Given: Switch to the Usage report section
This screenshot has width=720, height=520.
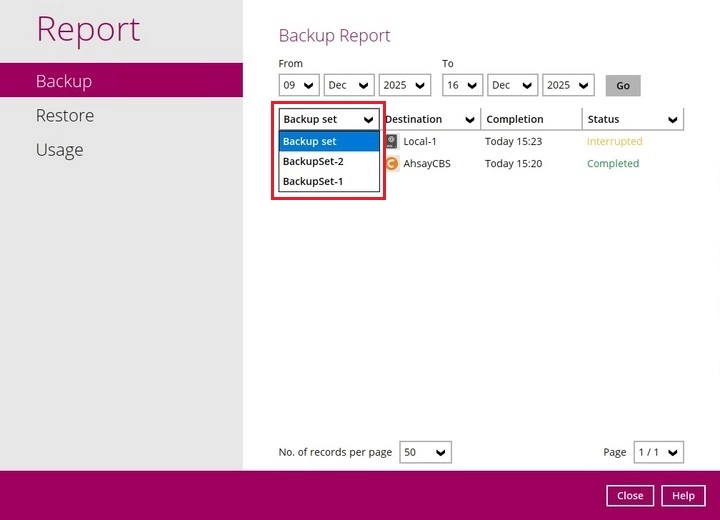Looking at the screenshot, I should coord(59,150).
